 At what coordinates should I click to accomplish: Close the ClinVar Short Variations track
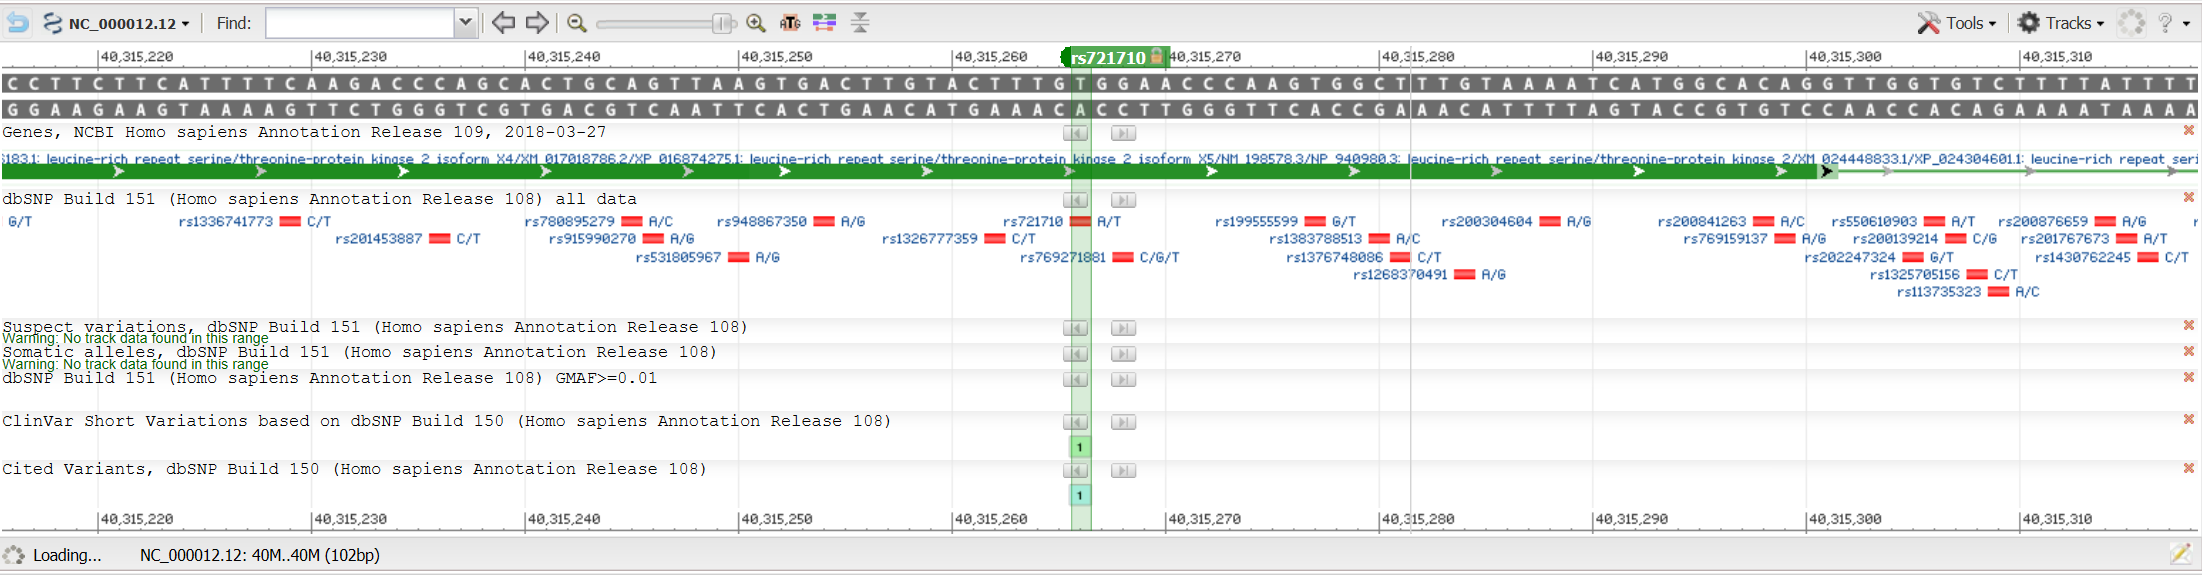(2188, 419)
